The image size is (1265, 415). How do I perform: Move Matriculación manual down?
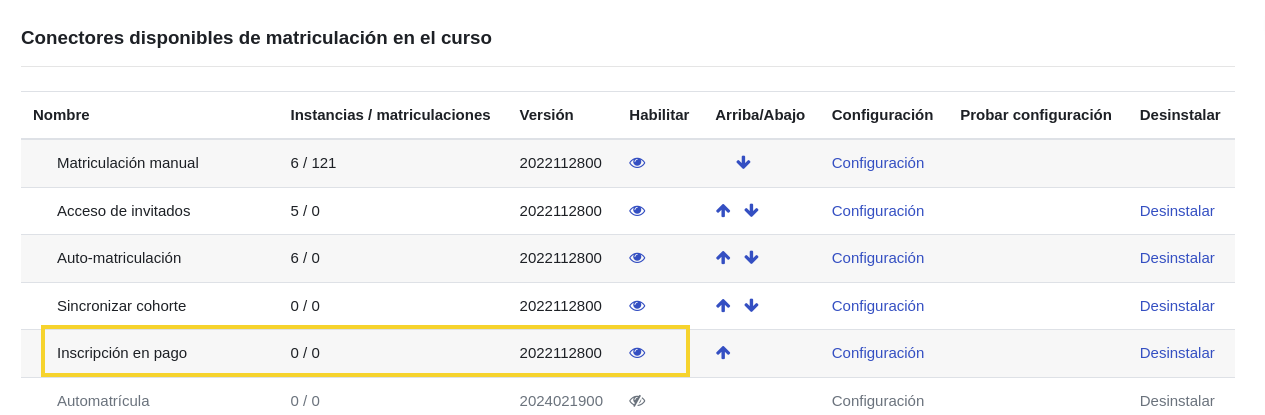(x=743, y=163)
